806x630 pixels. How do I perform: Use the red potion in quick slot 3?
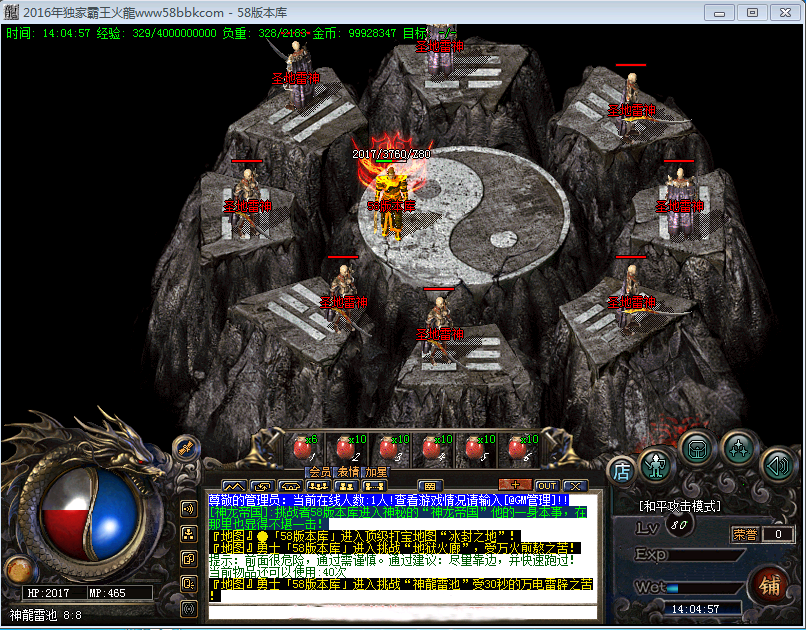tap(390, 448)
